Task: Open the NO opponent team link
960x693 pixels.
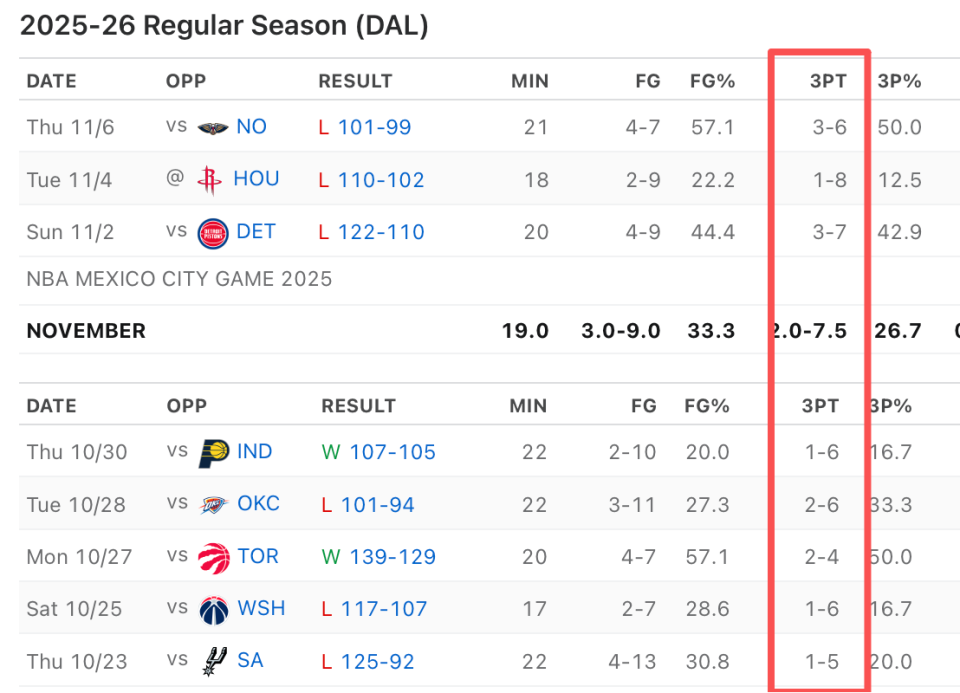Action: click(252, 127)
